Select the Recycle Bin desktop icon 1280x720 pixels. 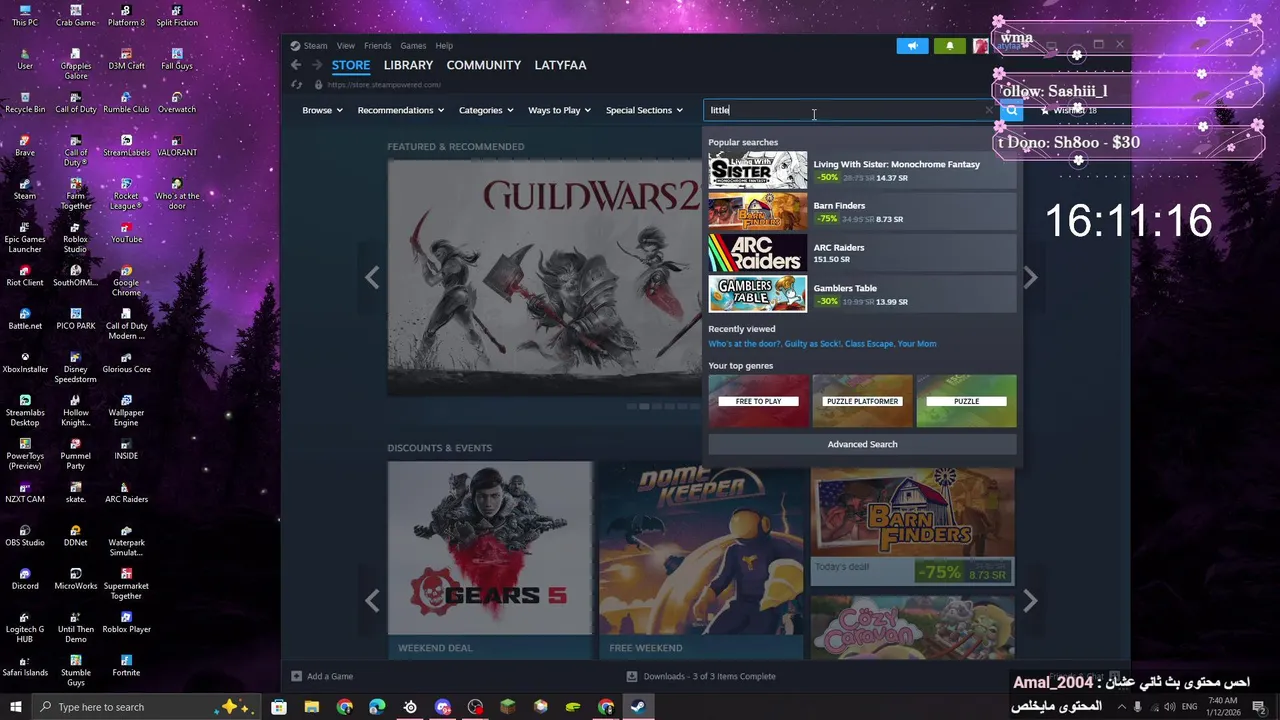25,103
